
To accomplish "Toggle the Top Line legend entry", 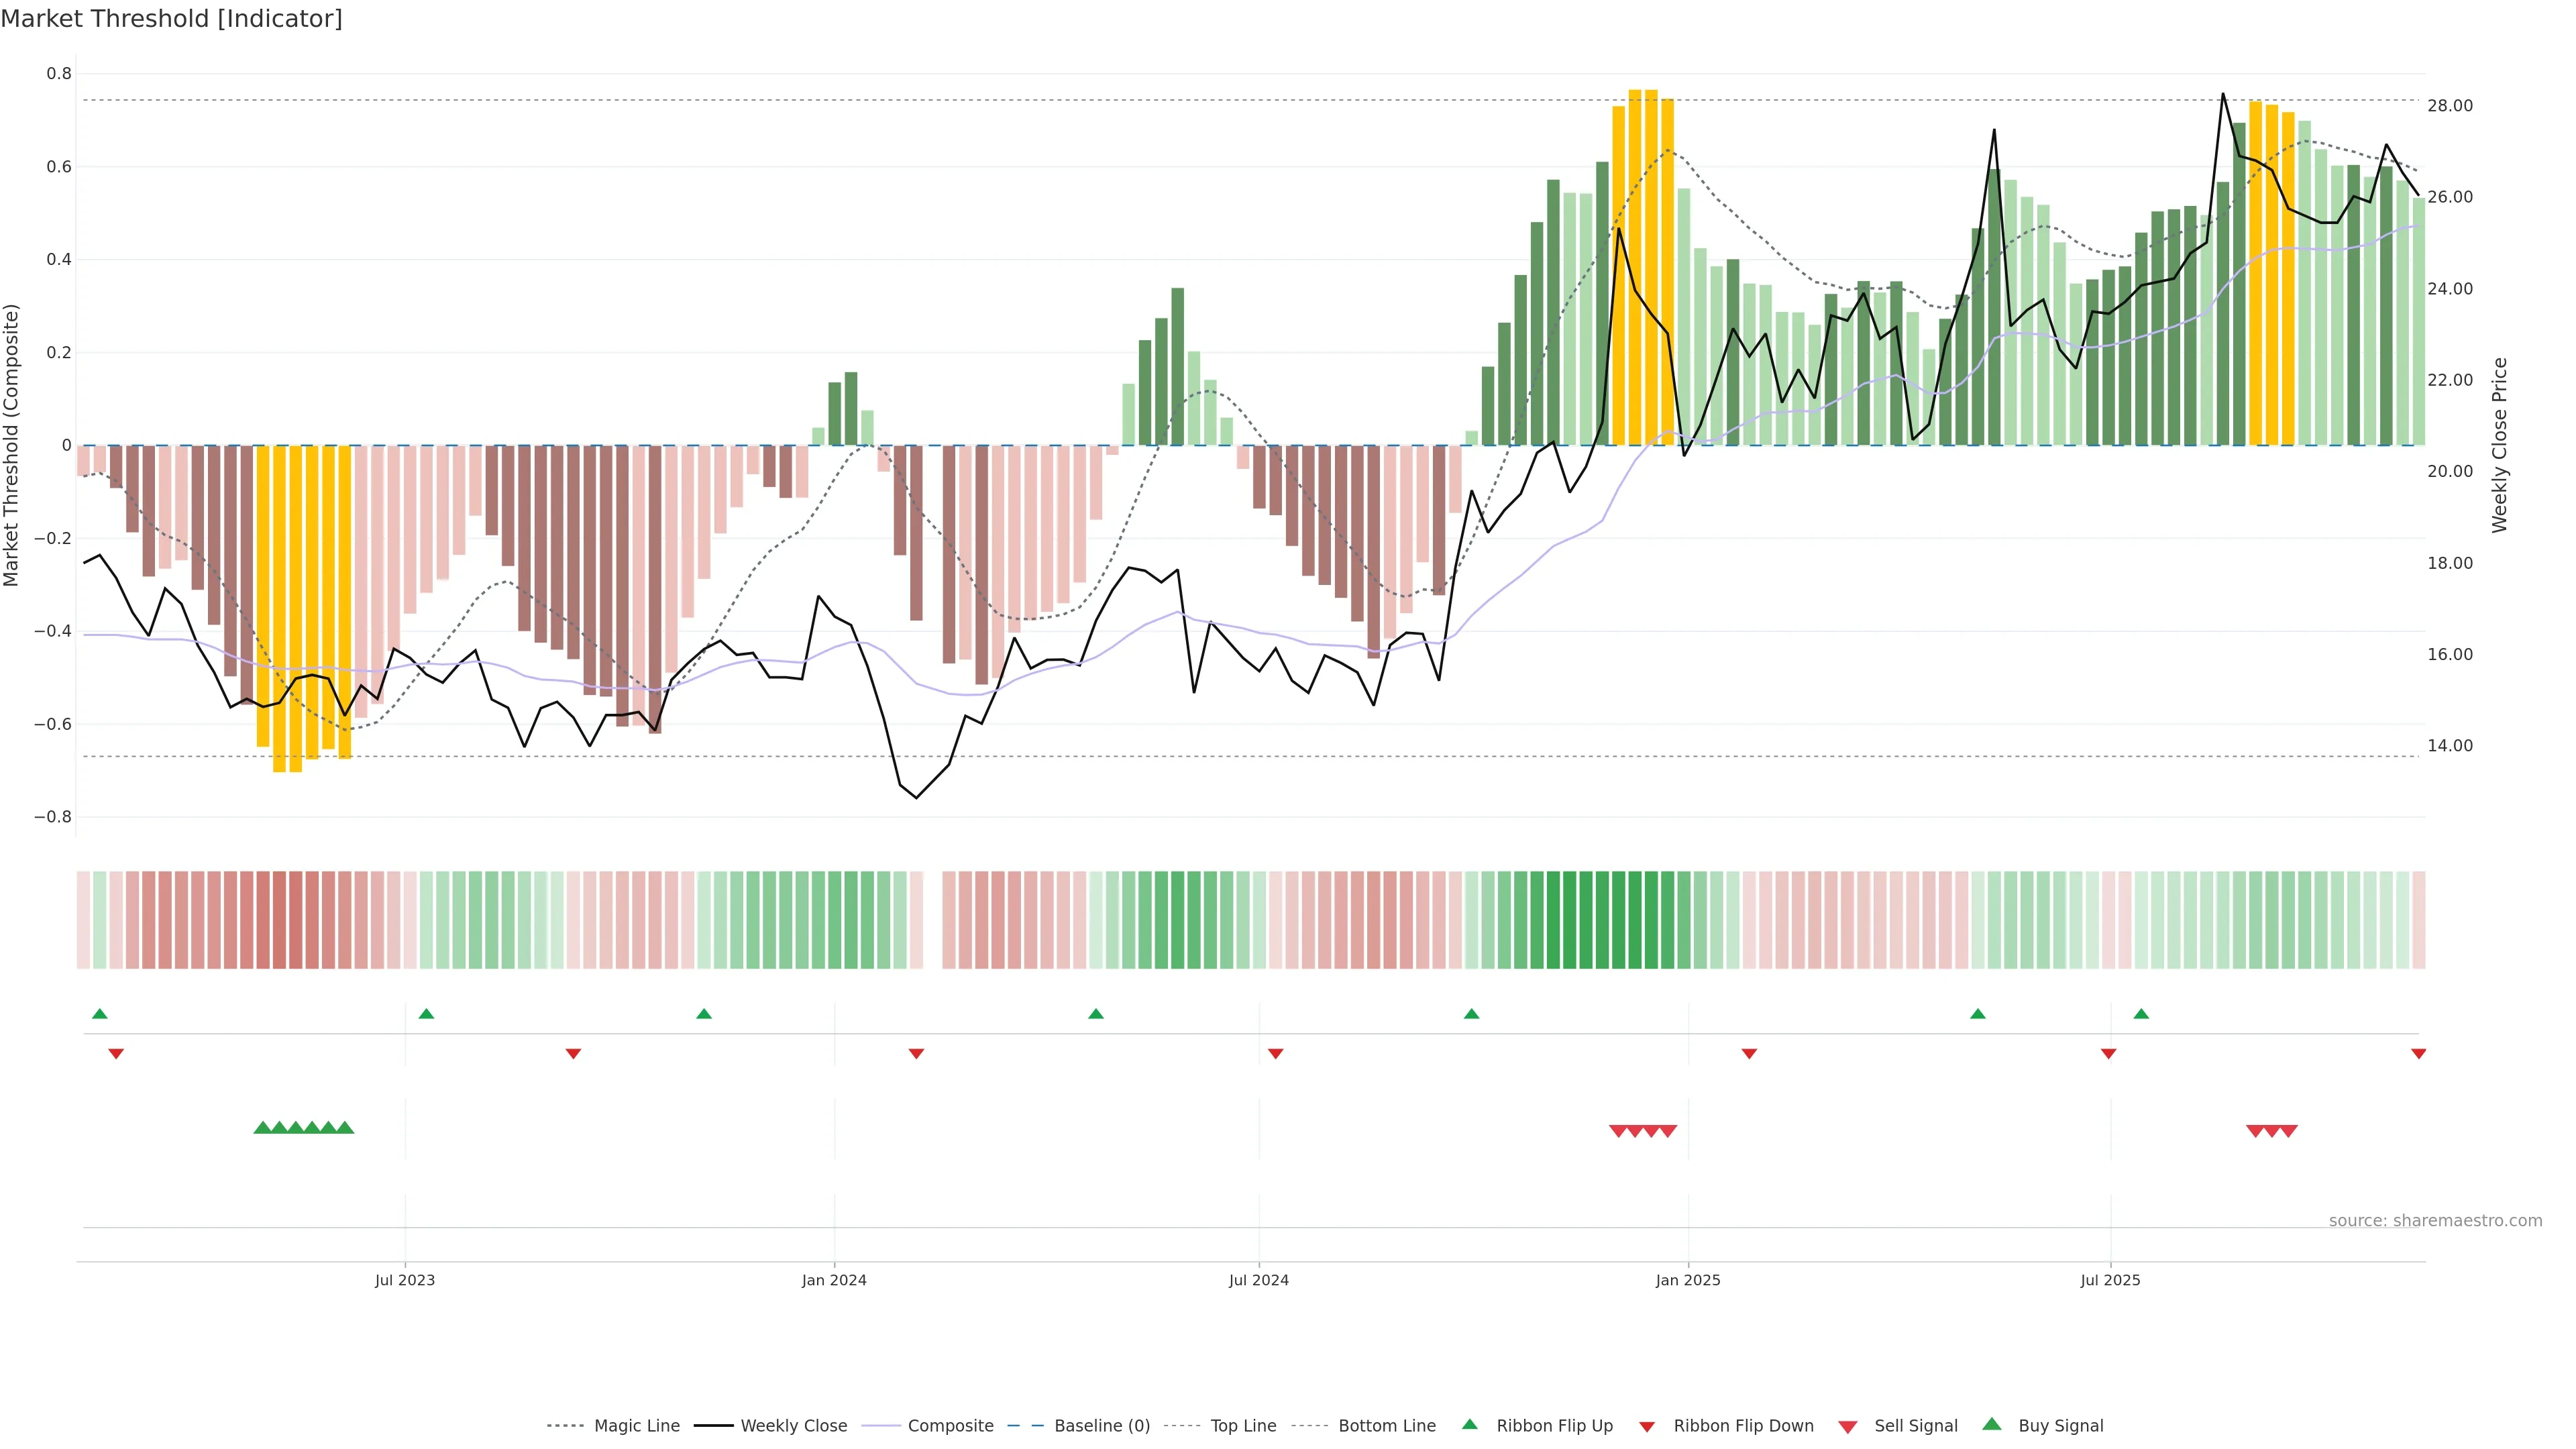I will [x=1243, y=1426].
